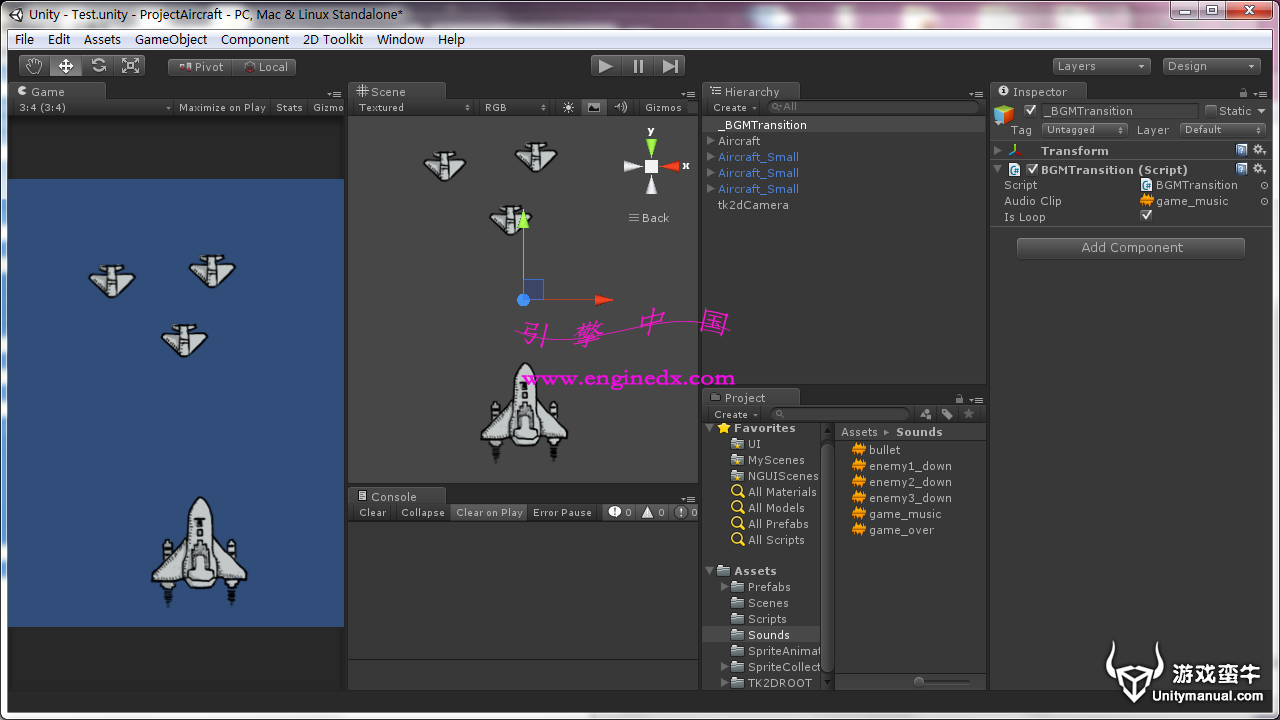
Task: Click the Project save search star icon
Action: coord(968,414)
